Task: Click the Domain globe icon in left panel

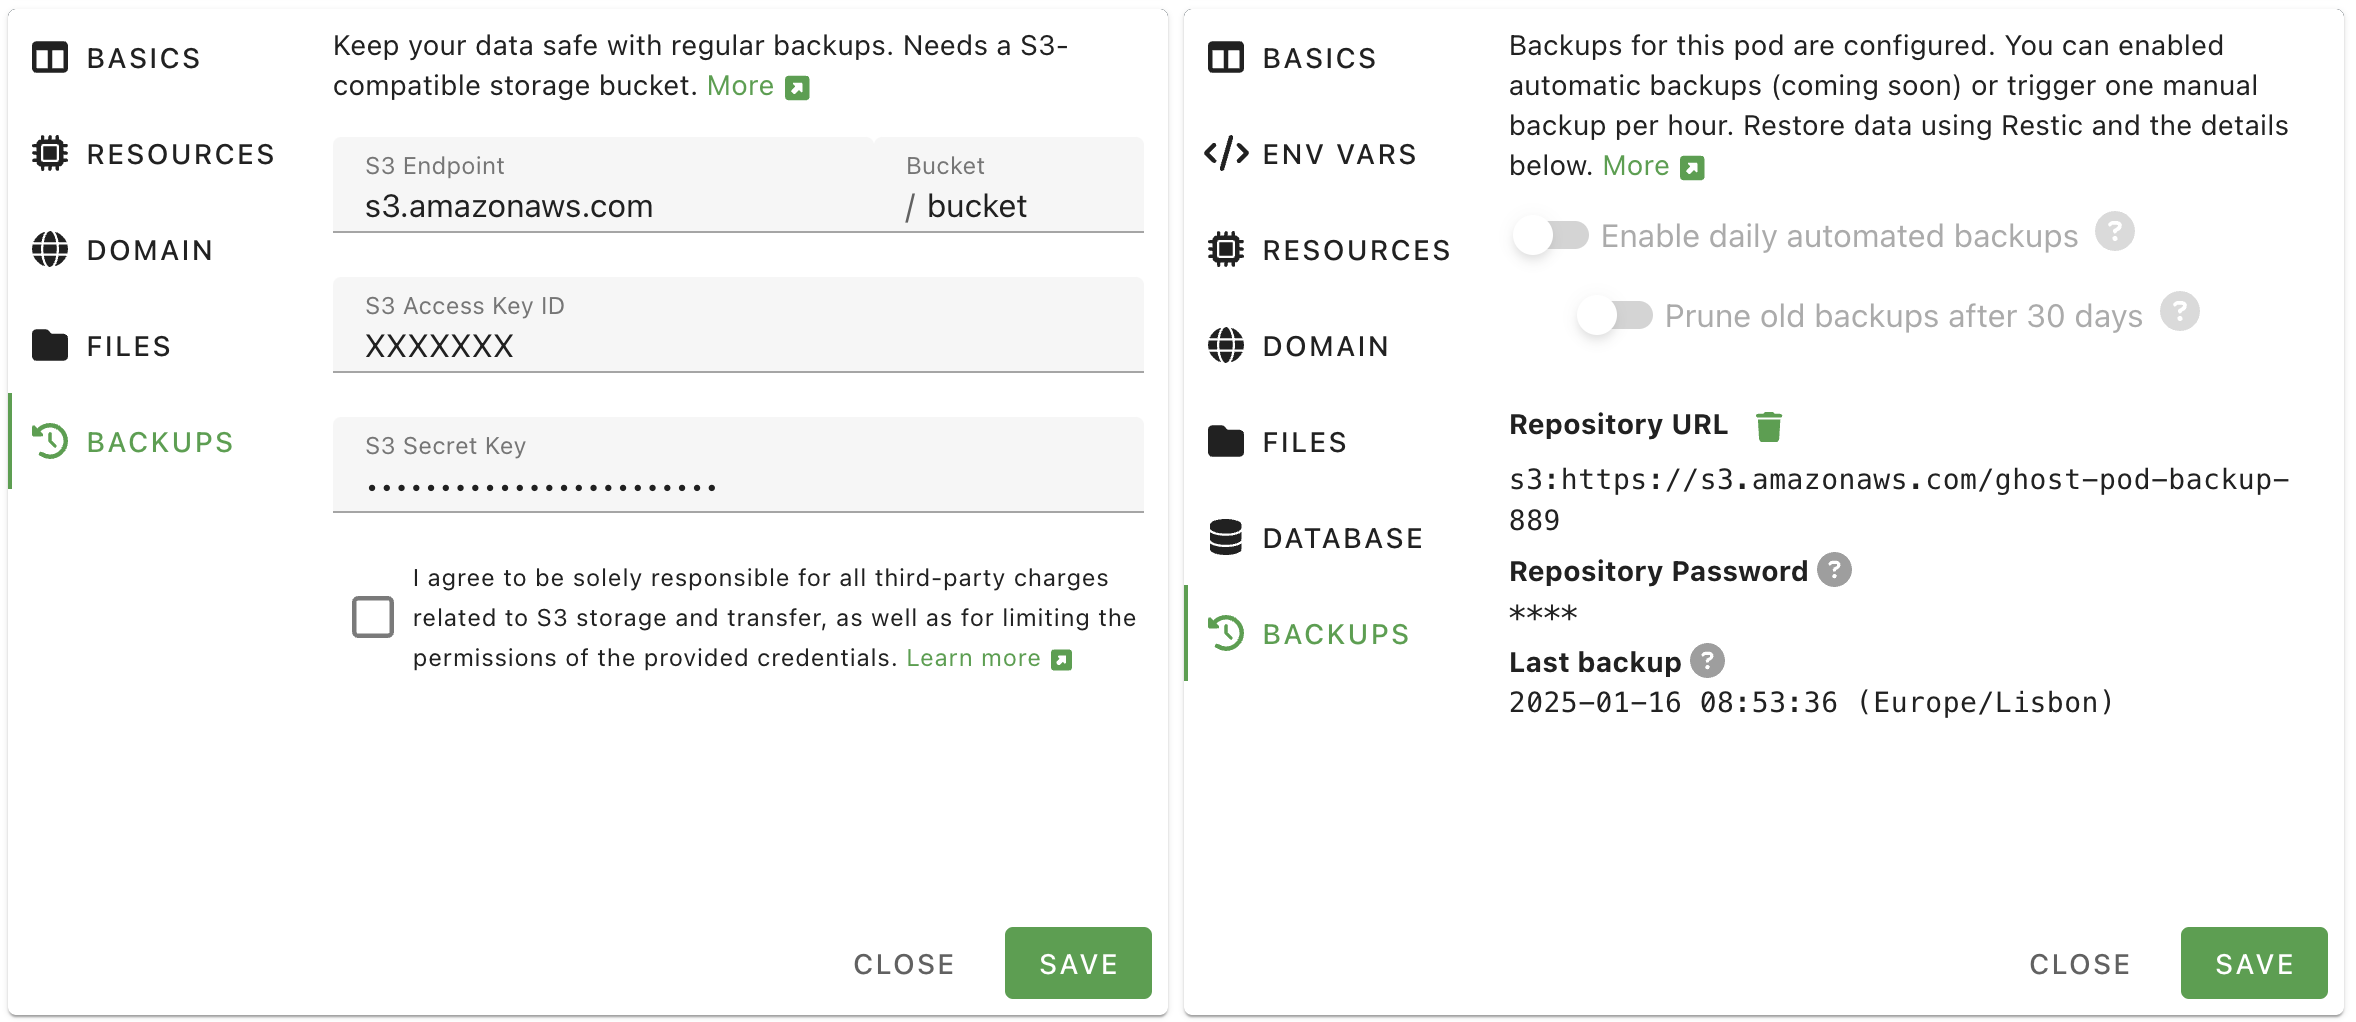Action: click(x=50, y=249)
